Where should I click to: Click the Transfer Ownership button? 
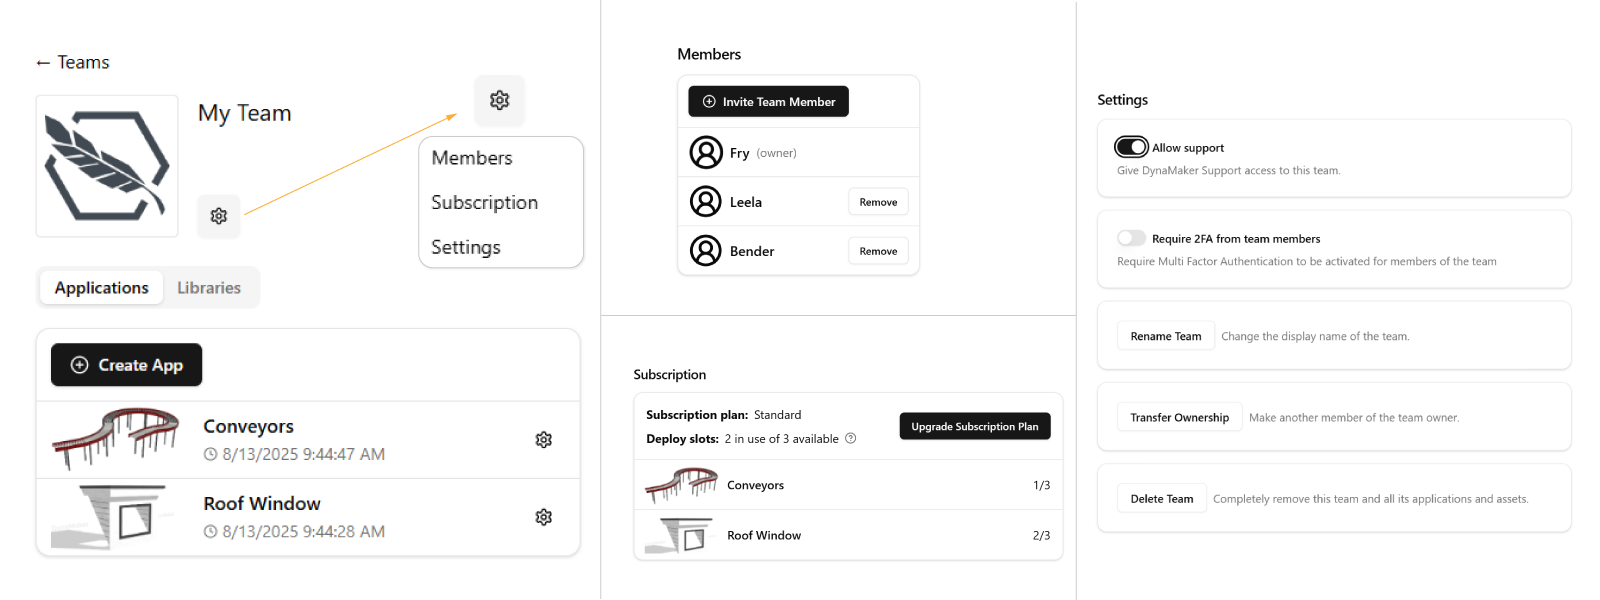pyautogui.click(x=1180, y=417)
